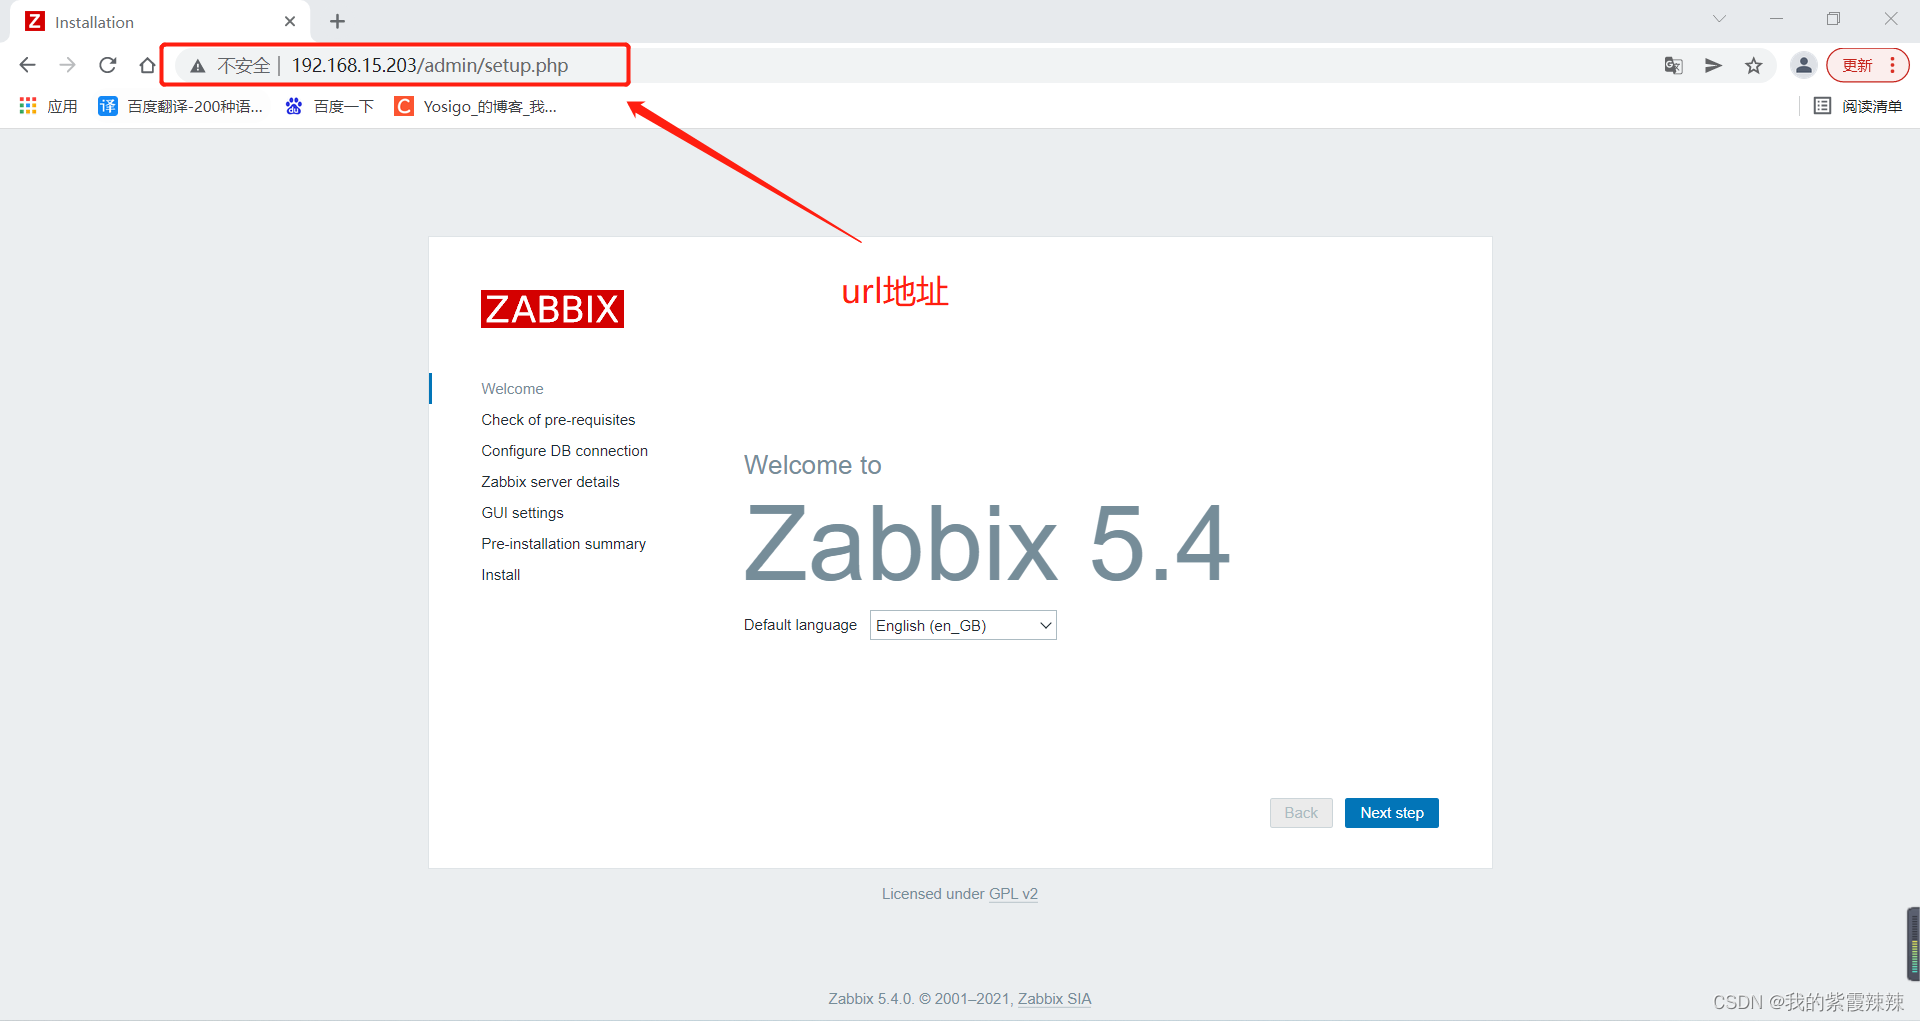
Task: Minimize the browser window
Action: 1776,19
